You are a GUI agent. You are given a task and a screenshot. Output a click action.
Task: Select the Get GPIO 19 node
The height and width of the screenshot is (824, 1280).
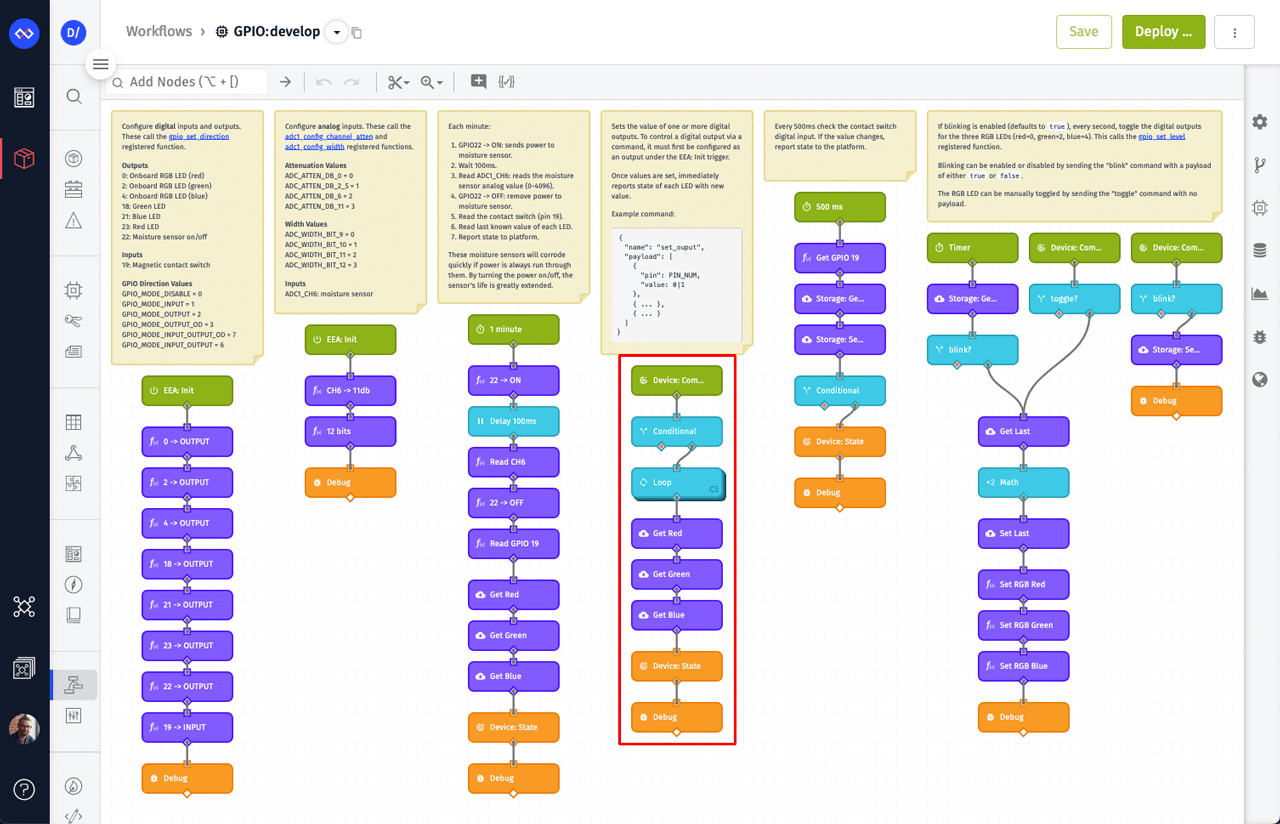[840, 258]
